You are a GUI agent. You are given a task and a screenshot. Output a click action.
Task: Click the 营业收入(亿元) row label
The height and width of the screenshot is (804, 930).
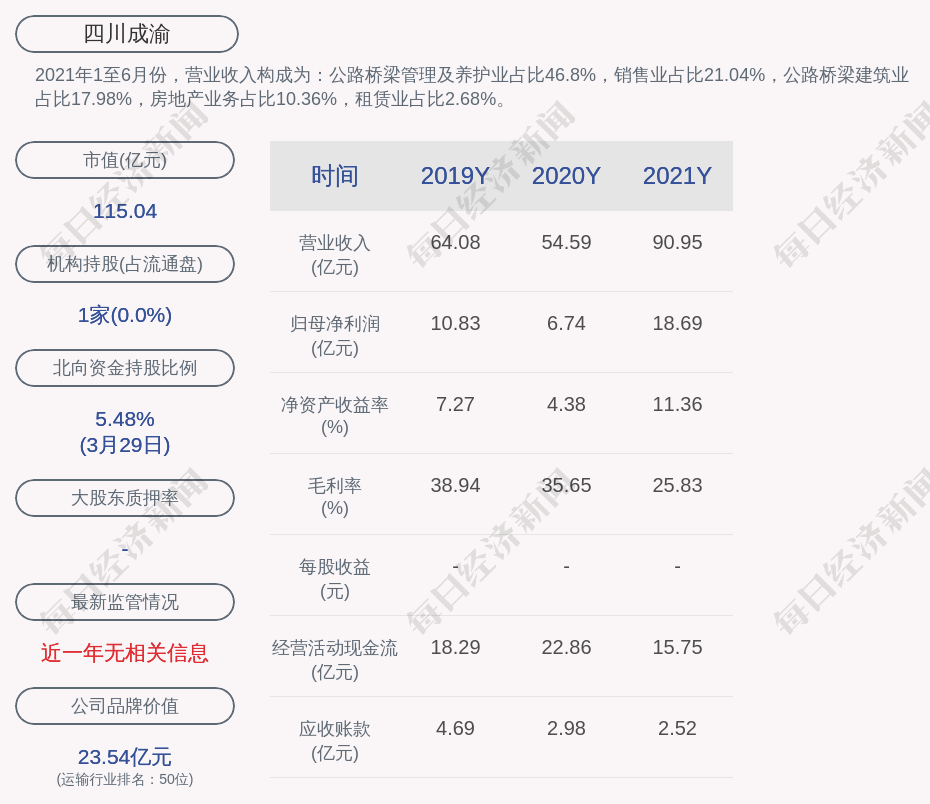pos(335,254)
